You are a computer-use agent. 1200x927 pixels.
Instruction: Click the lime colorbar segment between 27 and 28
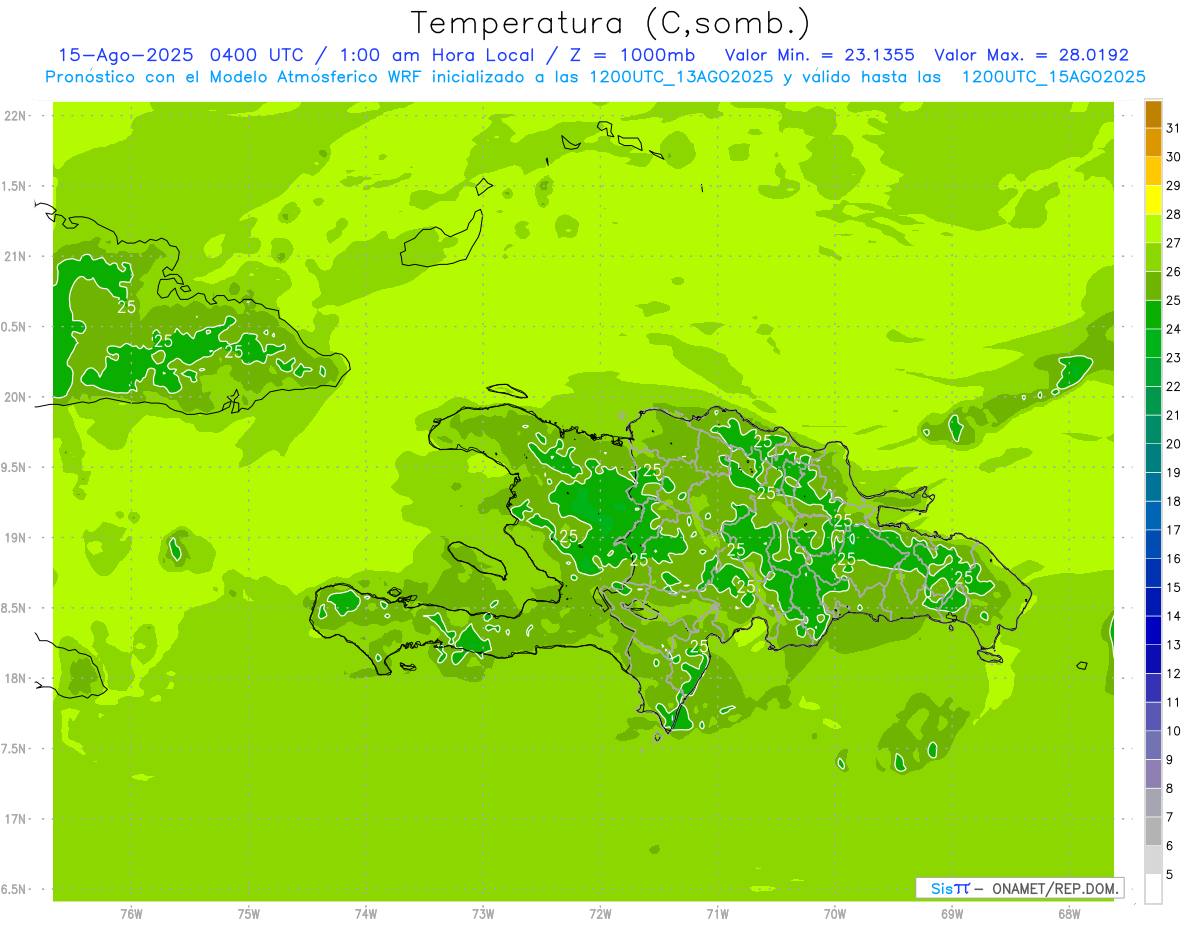tap(1153, 228)
